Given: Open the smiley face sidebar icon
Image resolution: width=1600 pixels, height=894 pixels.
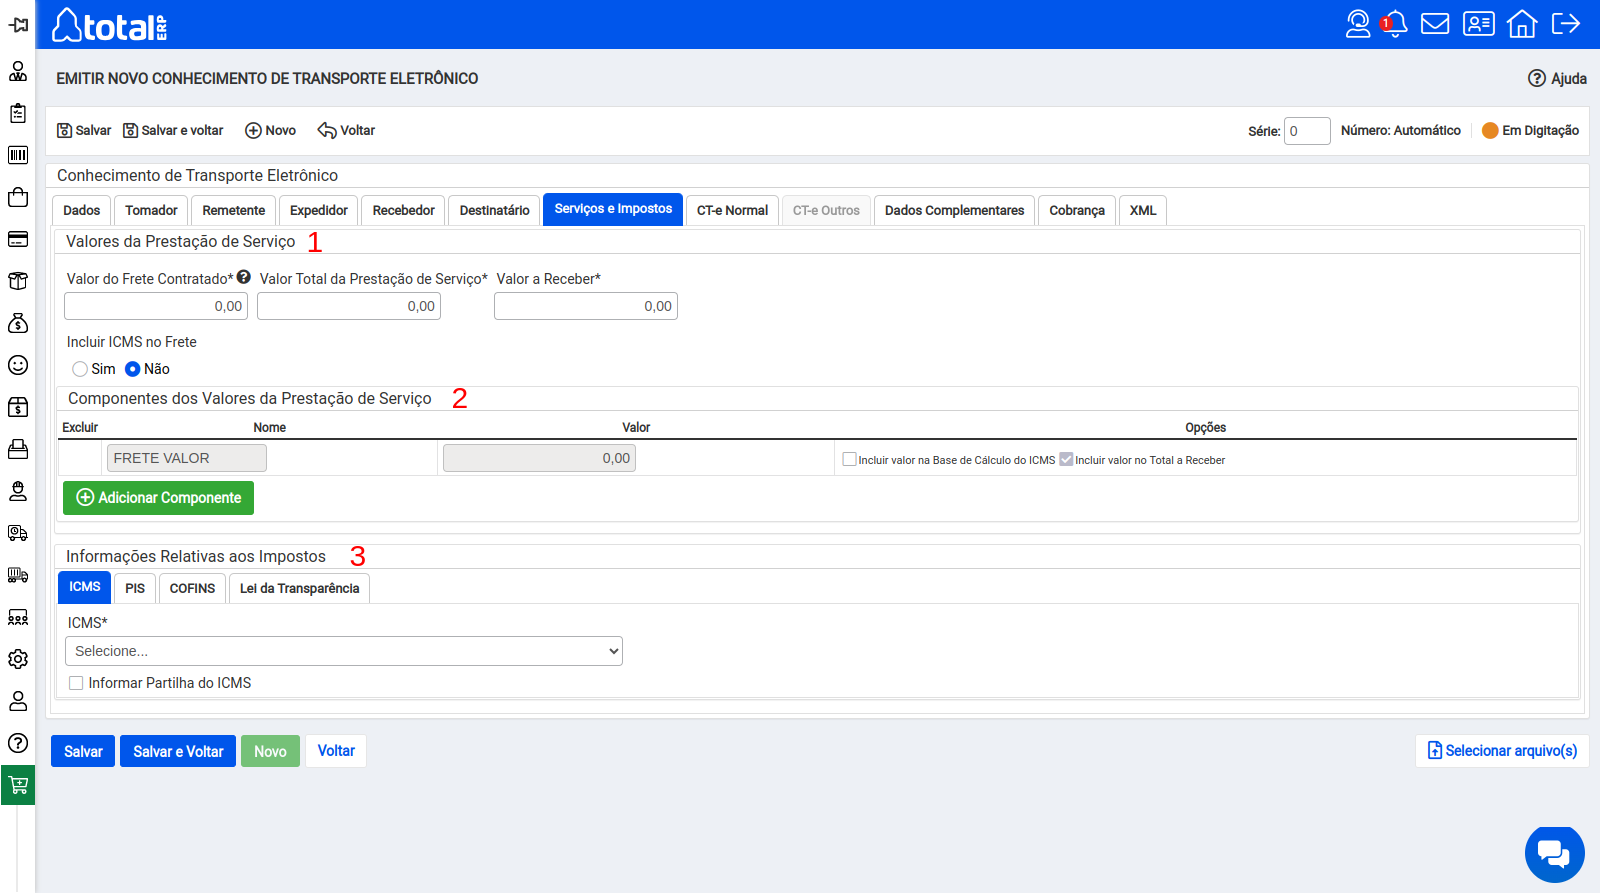Looking at the screenshot, I should pyautogui.click(x=18, y=365).
